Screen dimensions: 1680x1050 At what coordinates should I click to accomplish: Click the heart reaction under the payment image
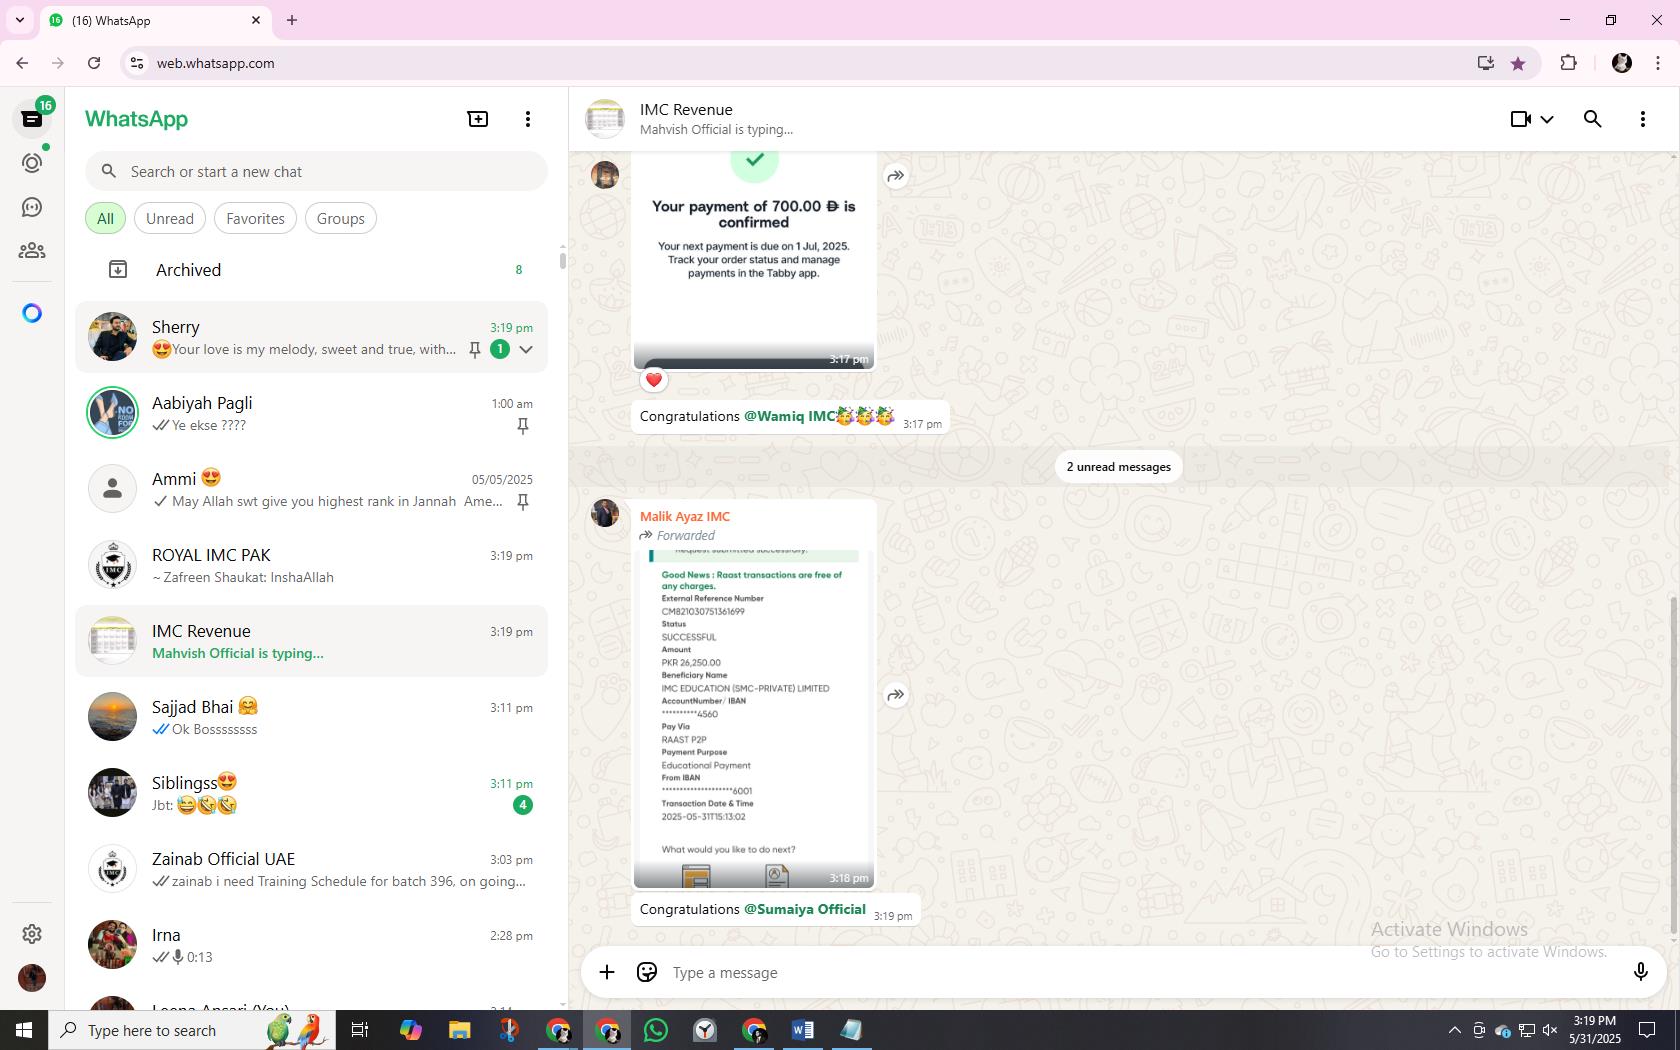pos(654,380)
